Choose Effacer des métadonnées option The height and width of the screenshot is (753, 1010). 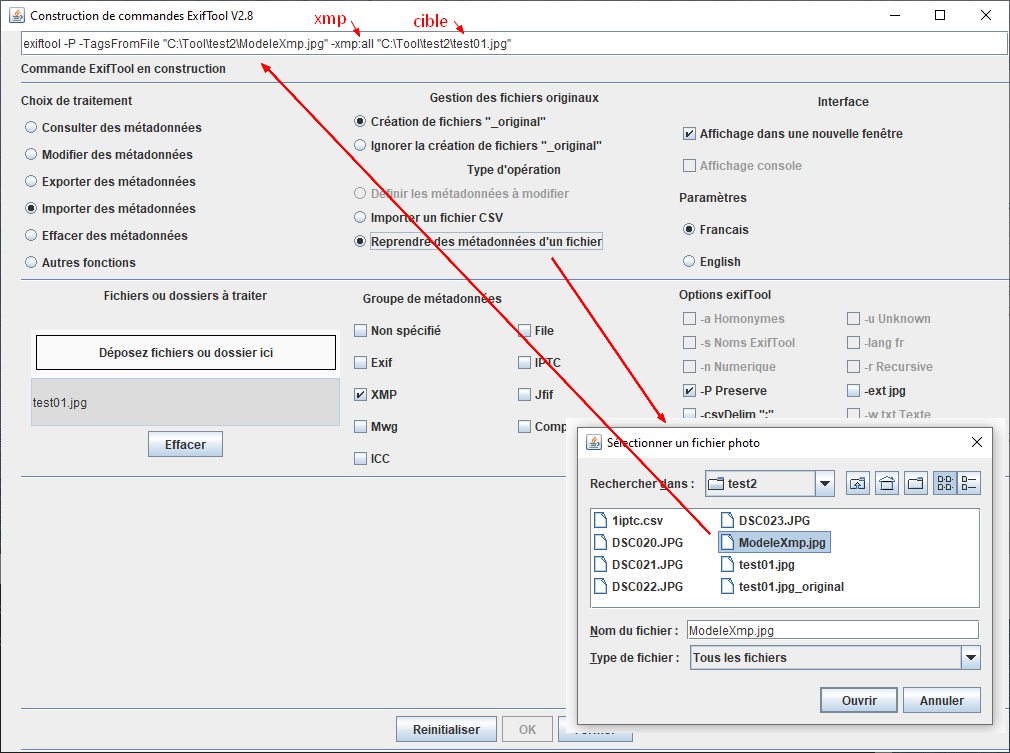point(31,236)
